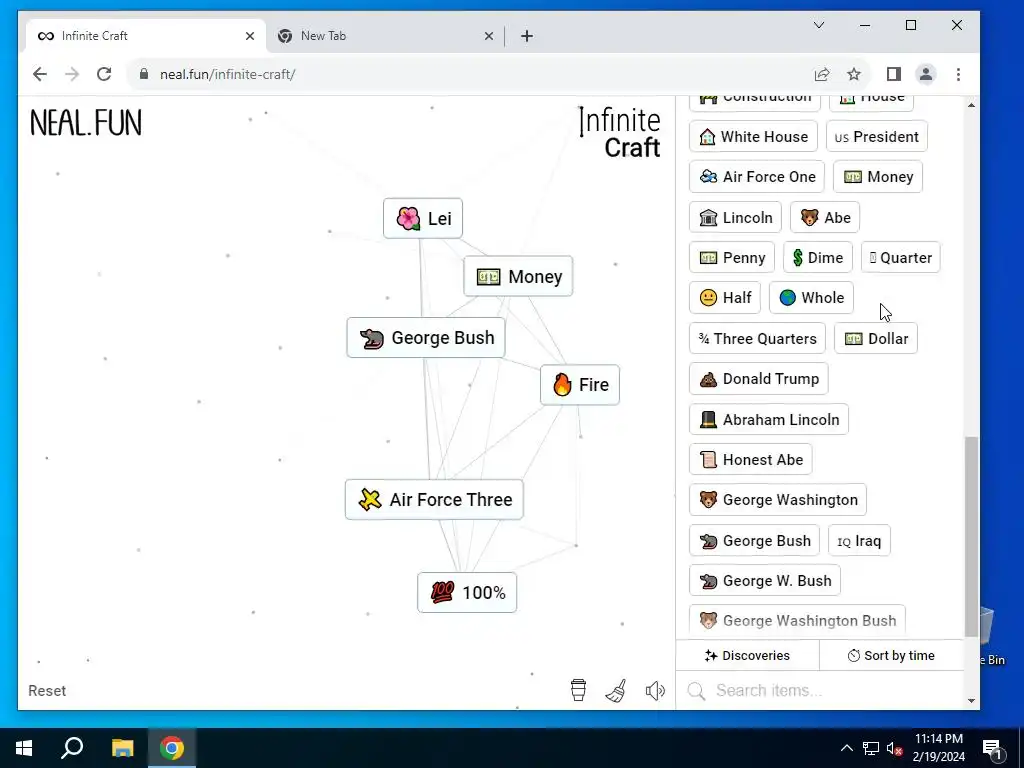Close the Infinite Craft tab

[x=249, y=36]
